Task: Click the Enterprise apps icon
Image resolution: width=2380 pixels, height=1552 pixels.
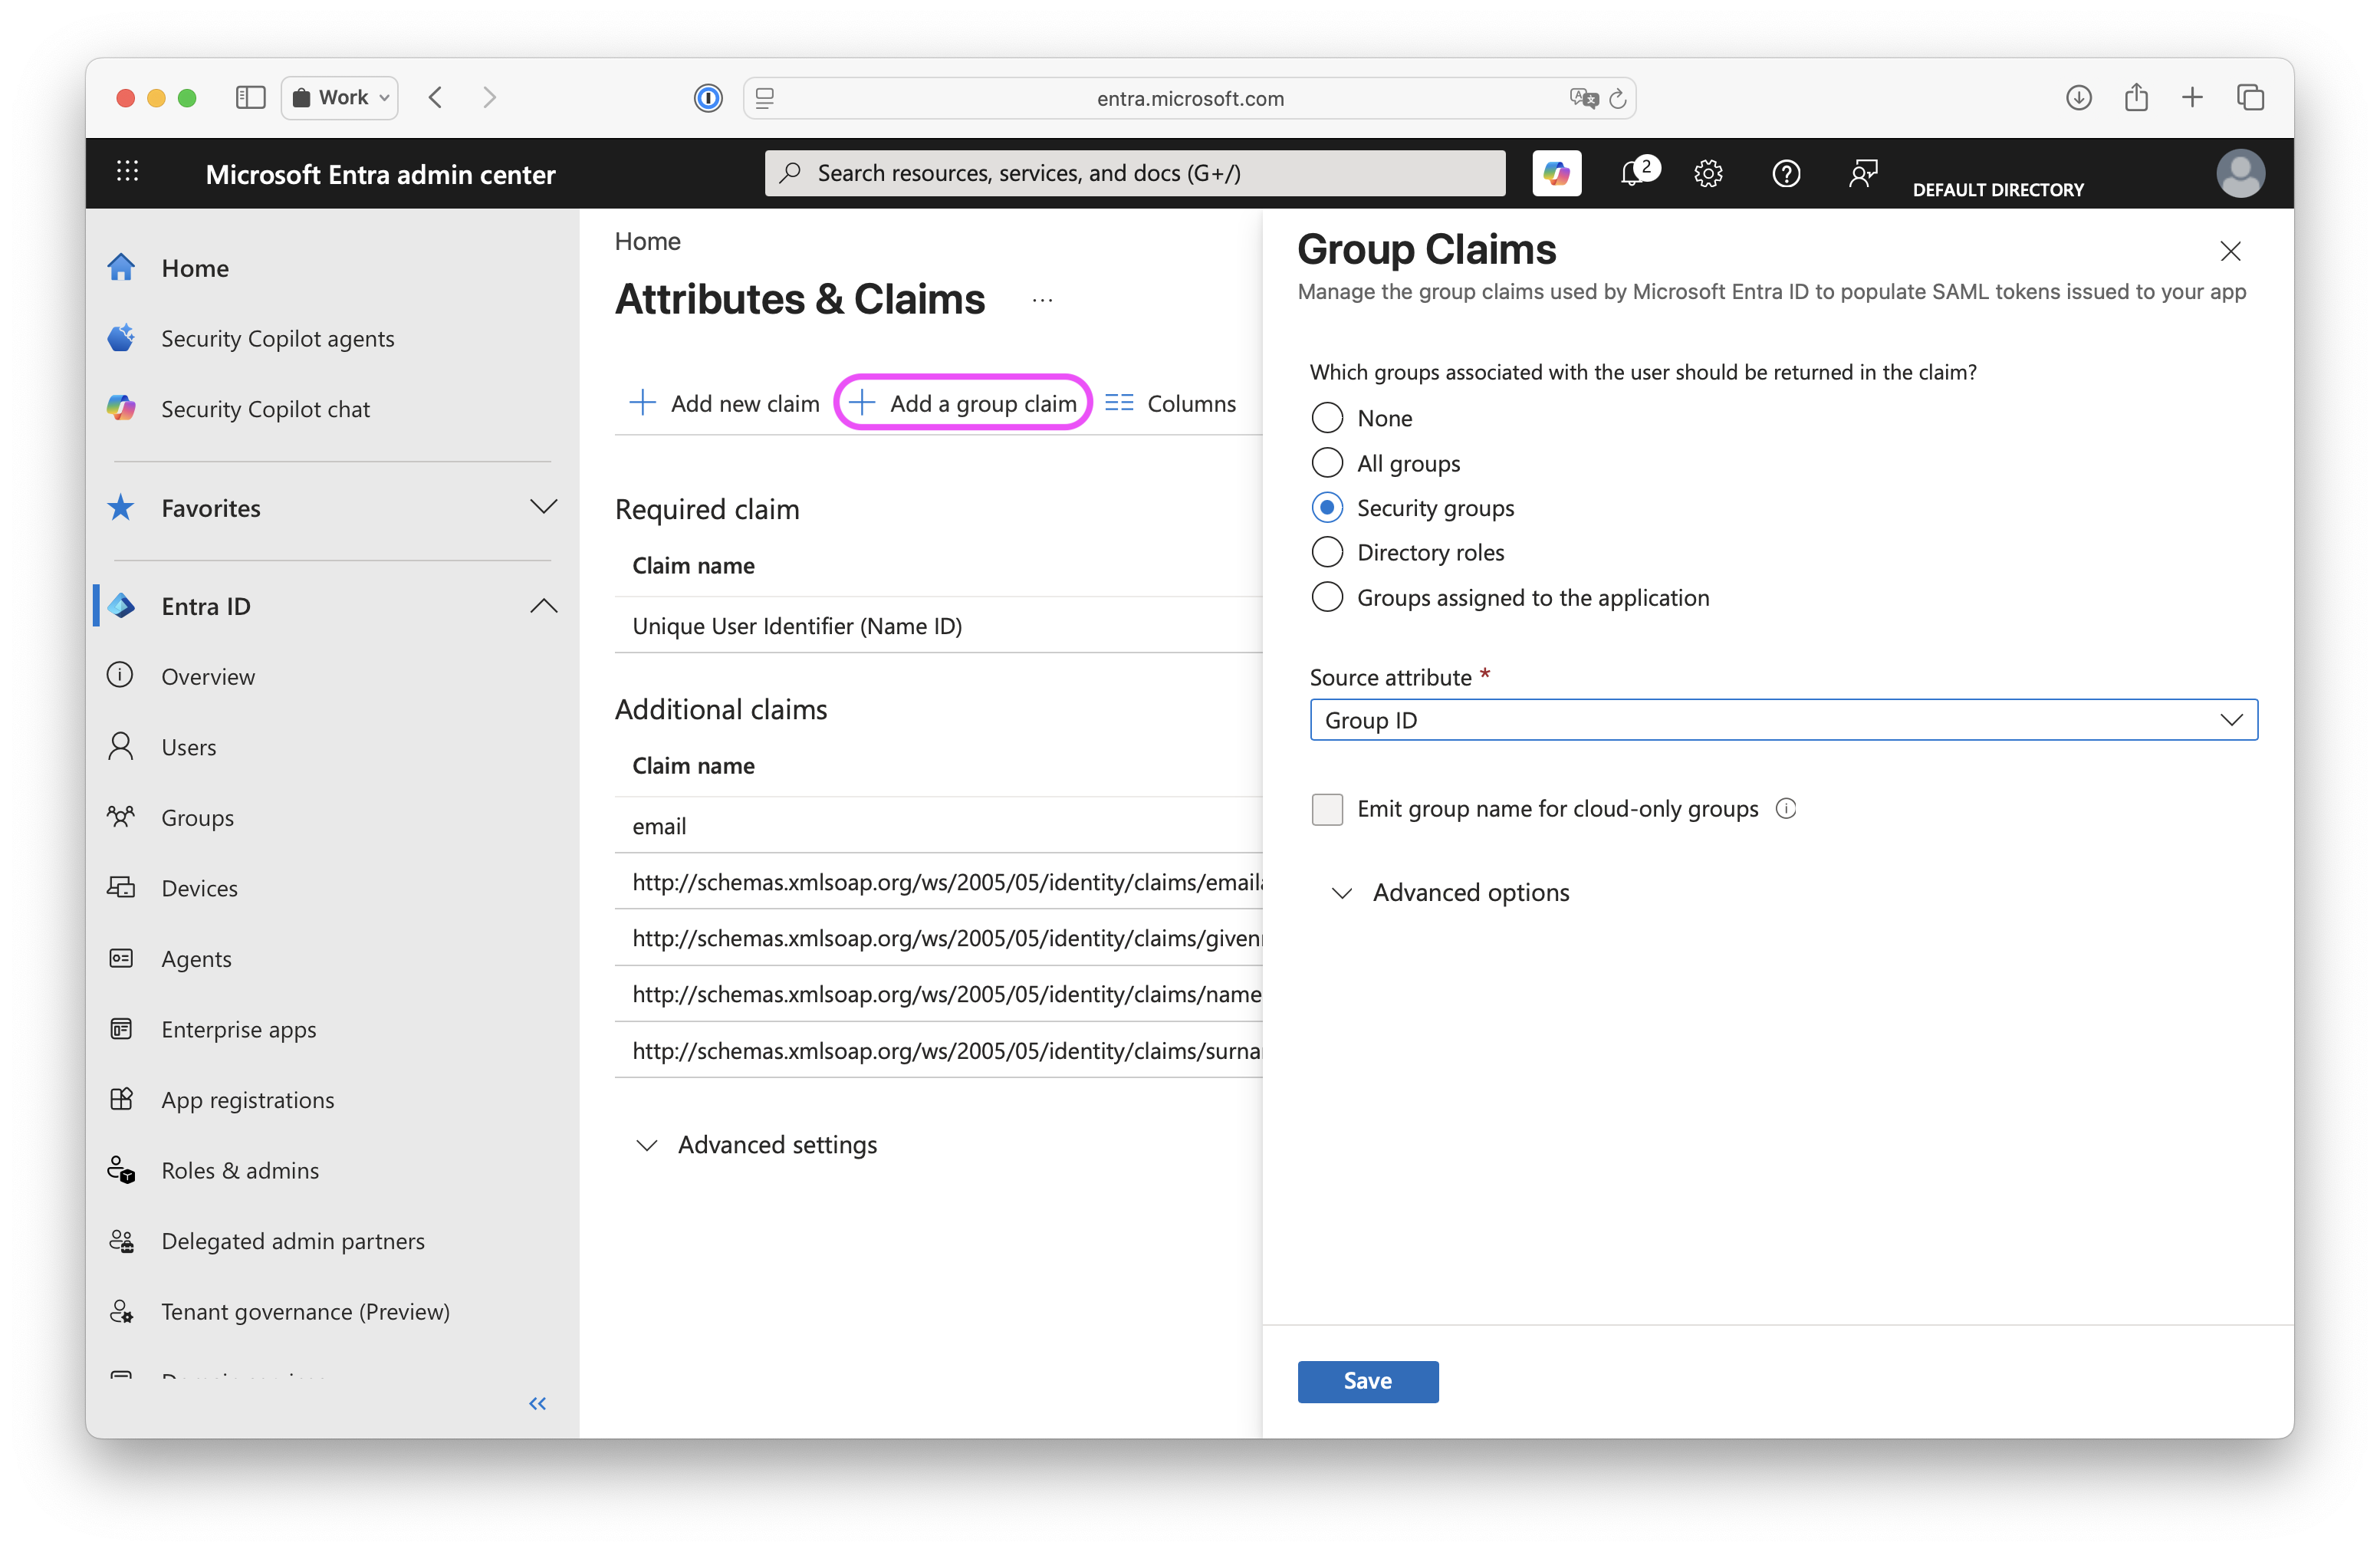Action: coord(121,1028)
